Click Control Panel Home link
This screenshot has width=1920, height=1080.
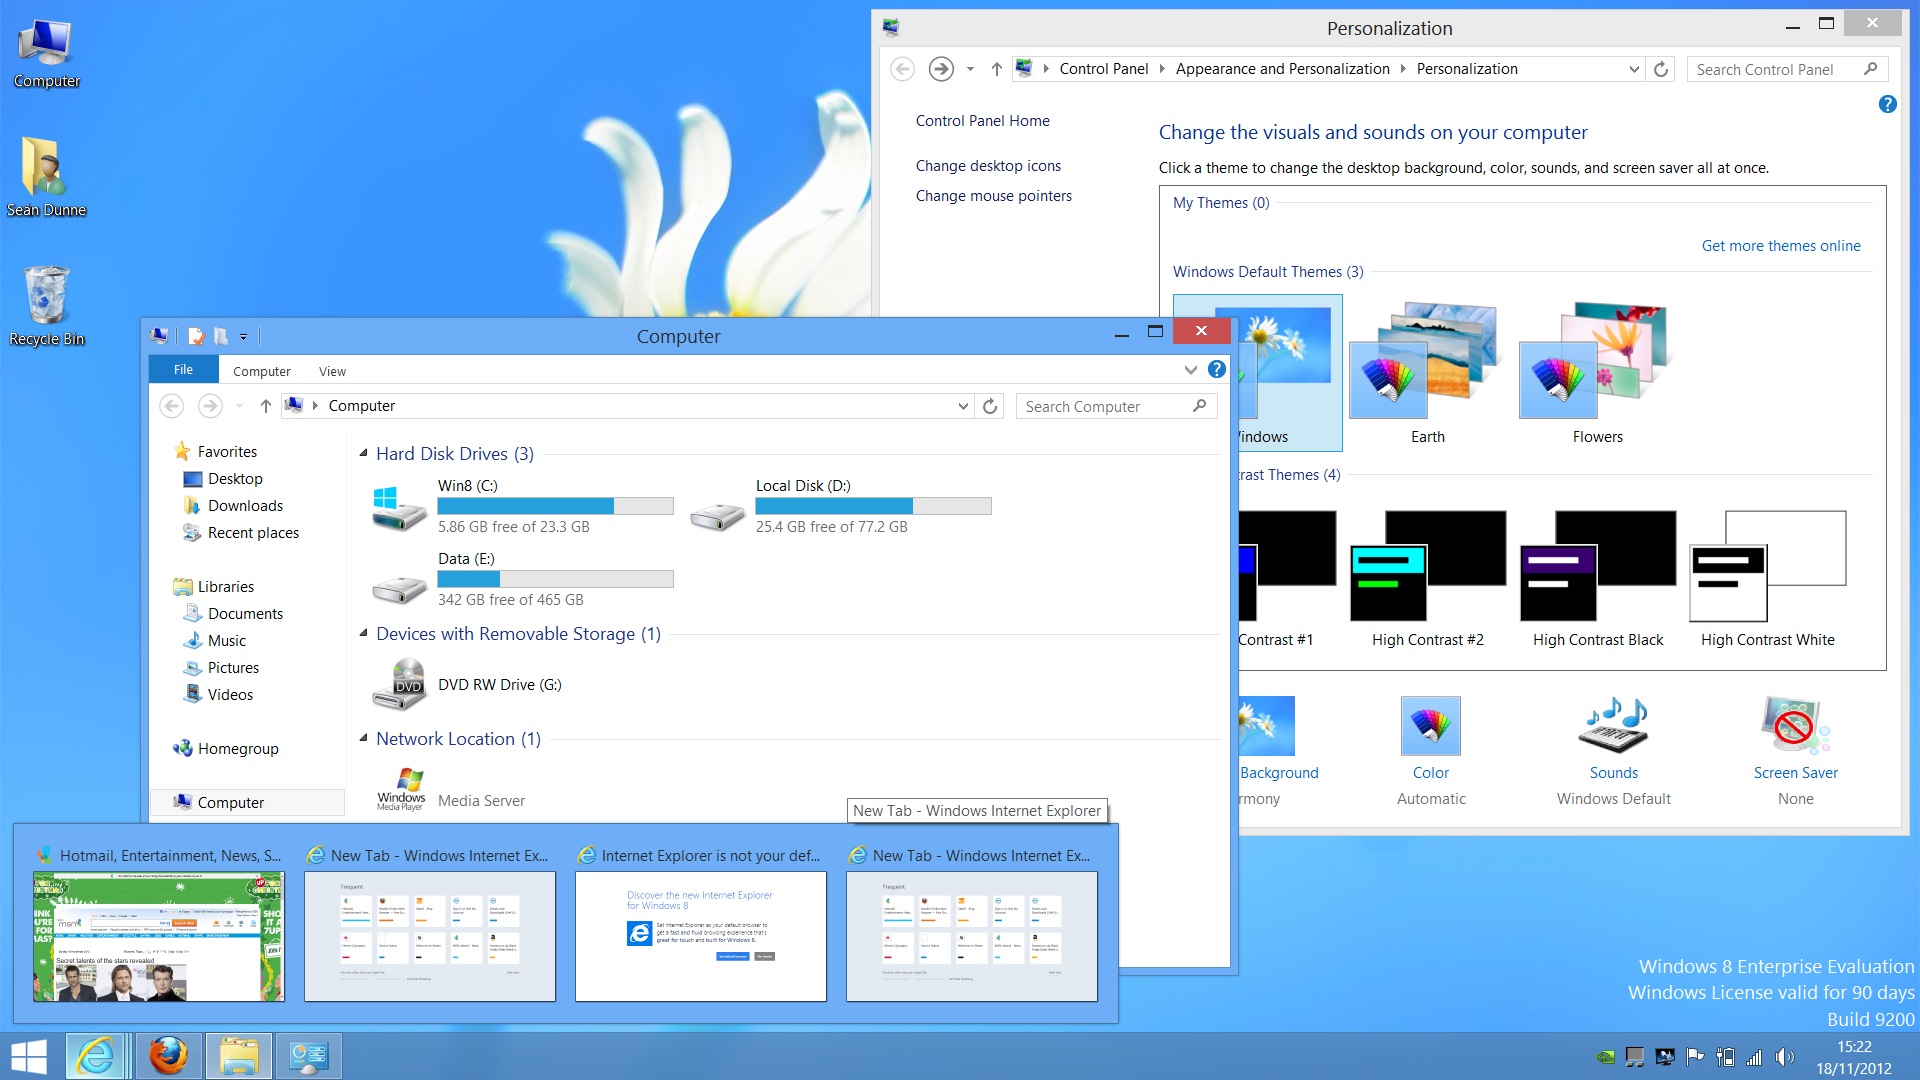pyautogui.click(x=983, y=121)
